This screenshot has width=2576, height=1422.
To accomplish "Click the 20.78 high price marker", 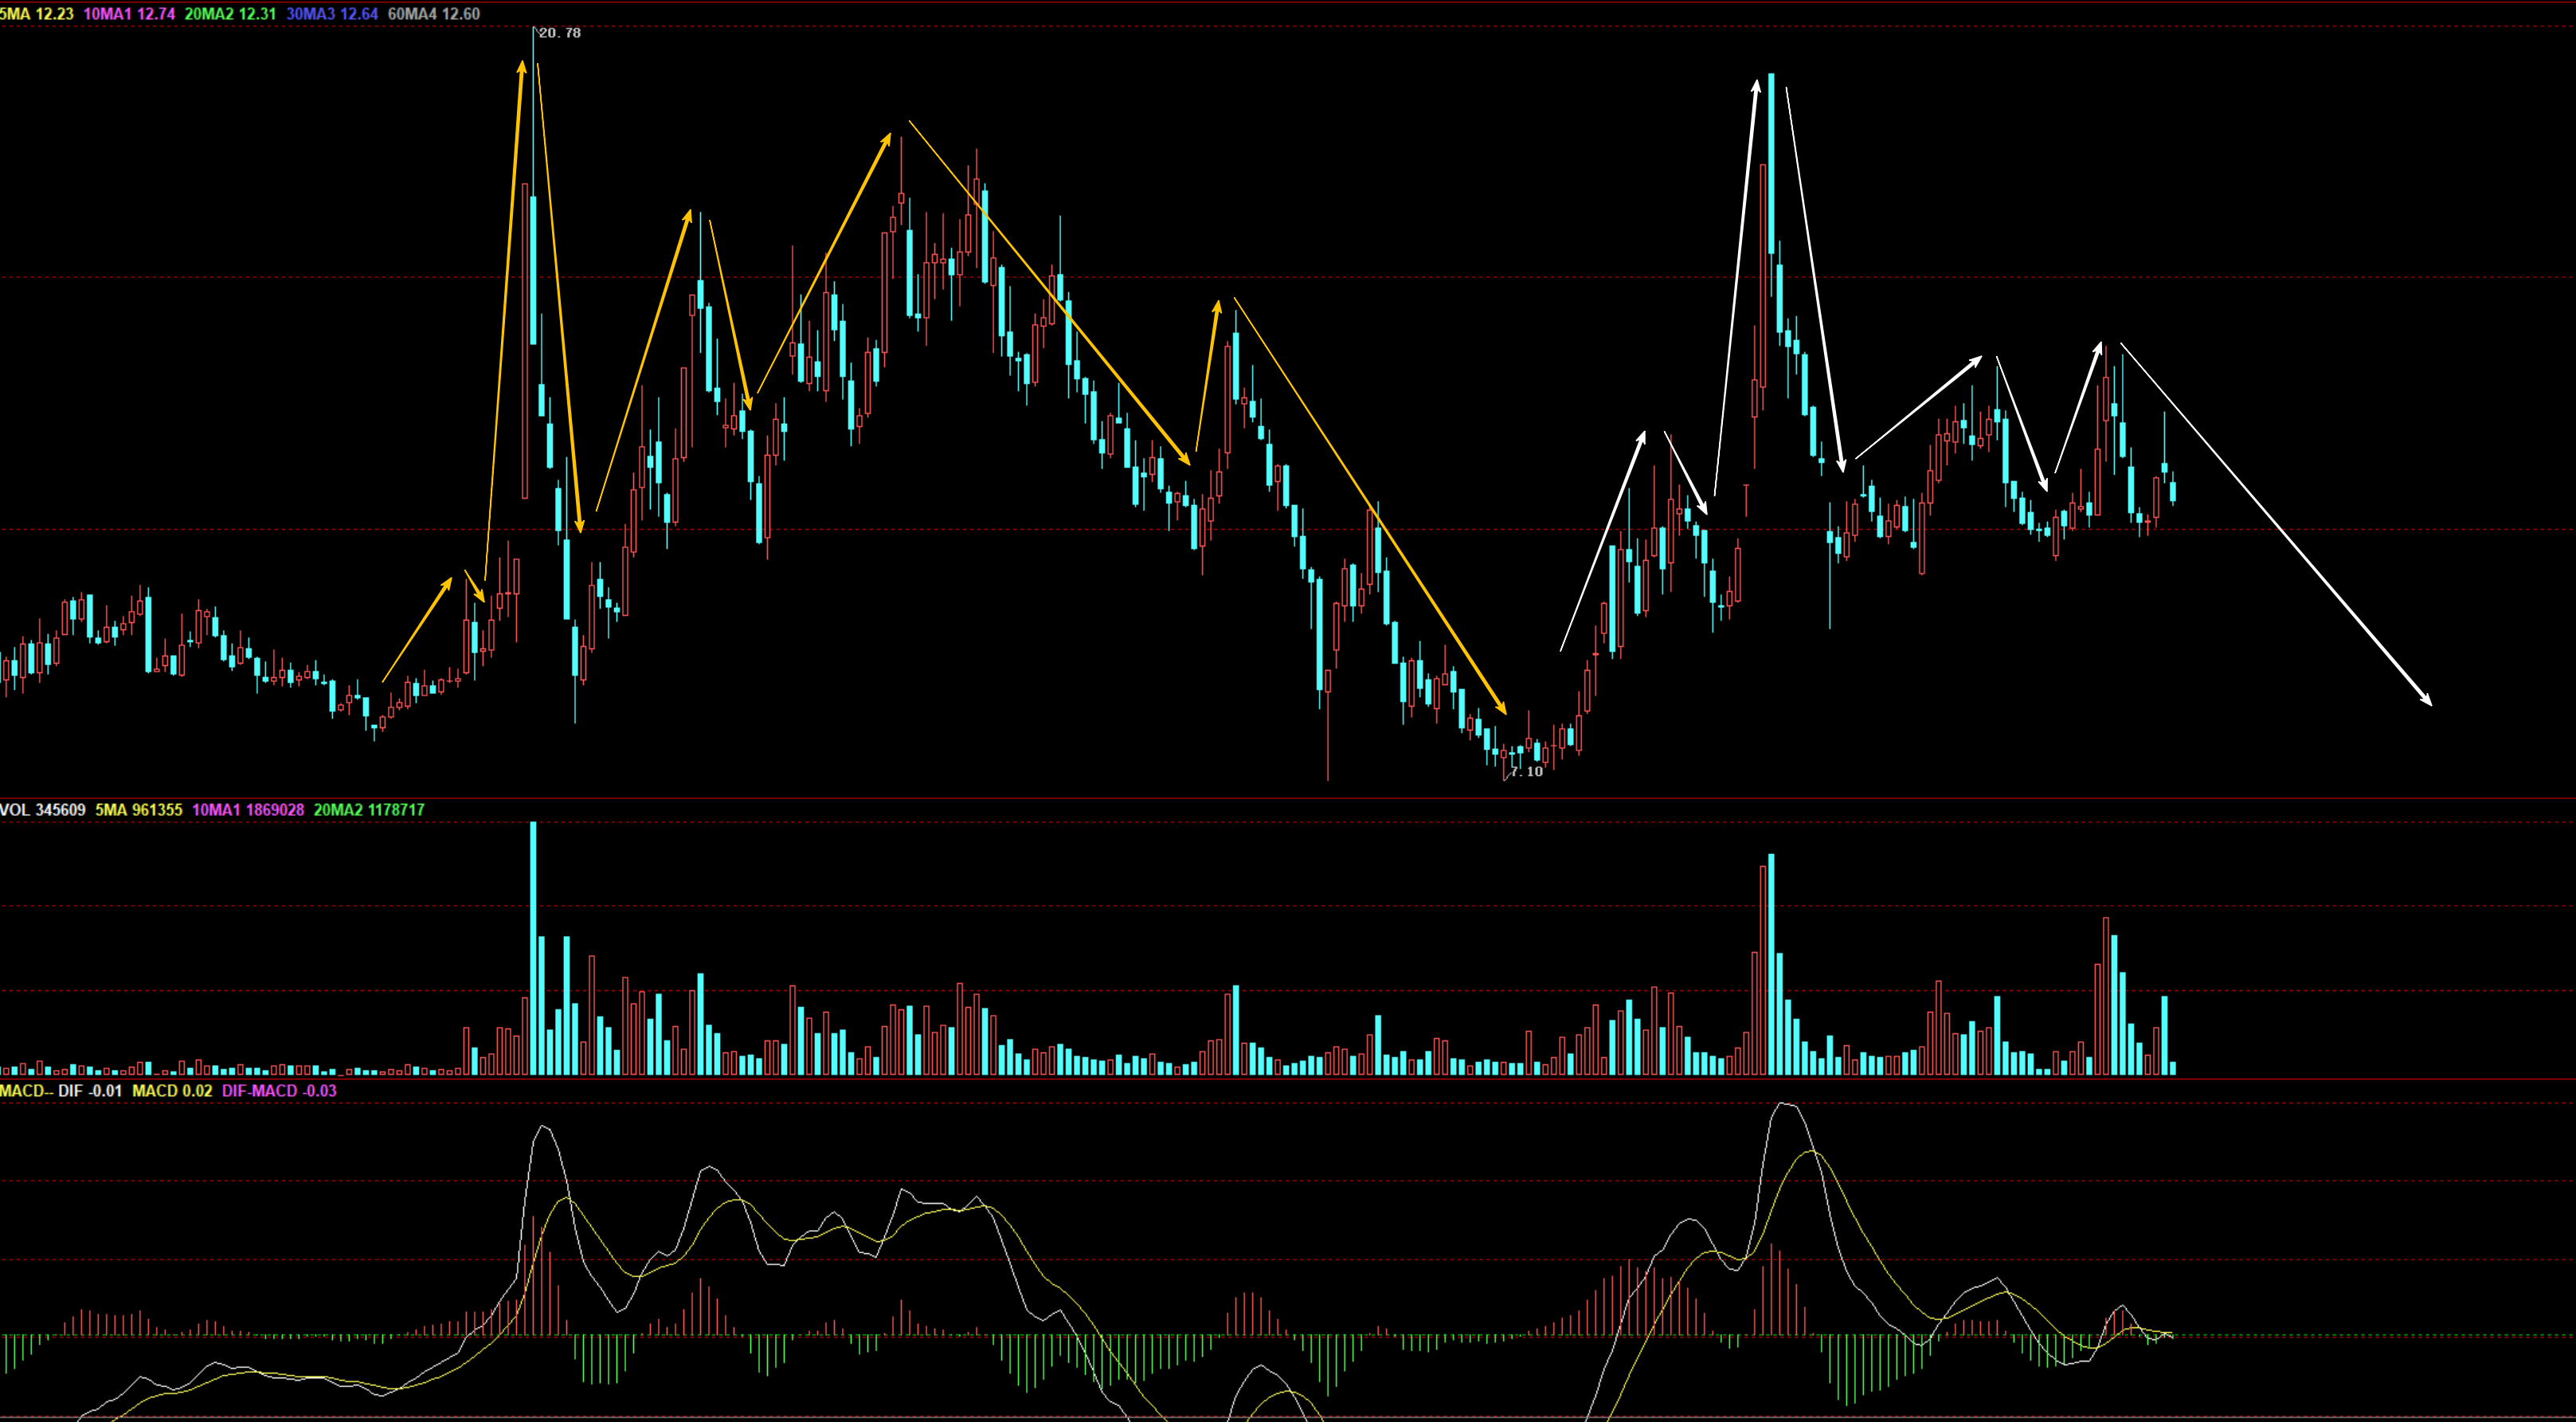I will (558, 33).
